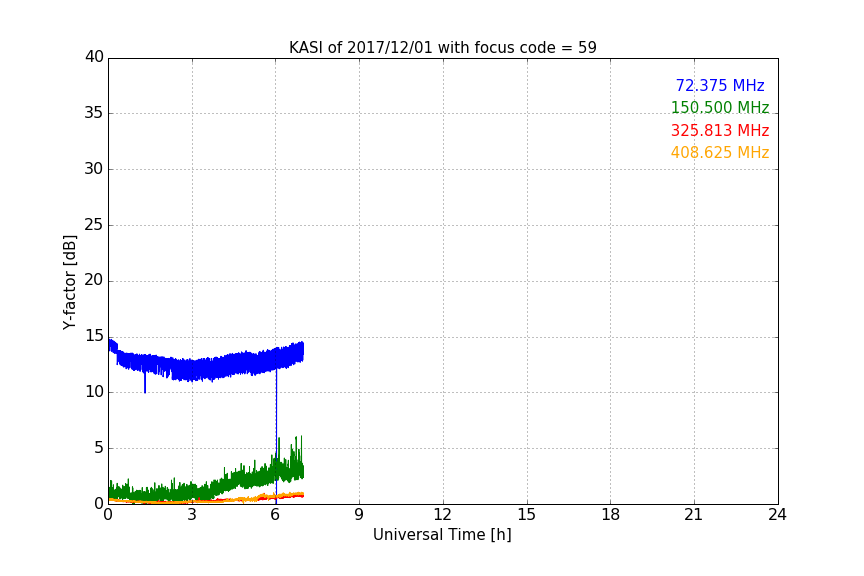
Task: Click the blue vertical spike at hour 6
Action: coord(276,435)
